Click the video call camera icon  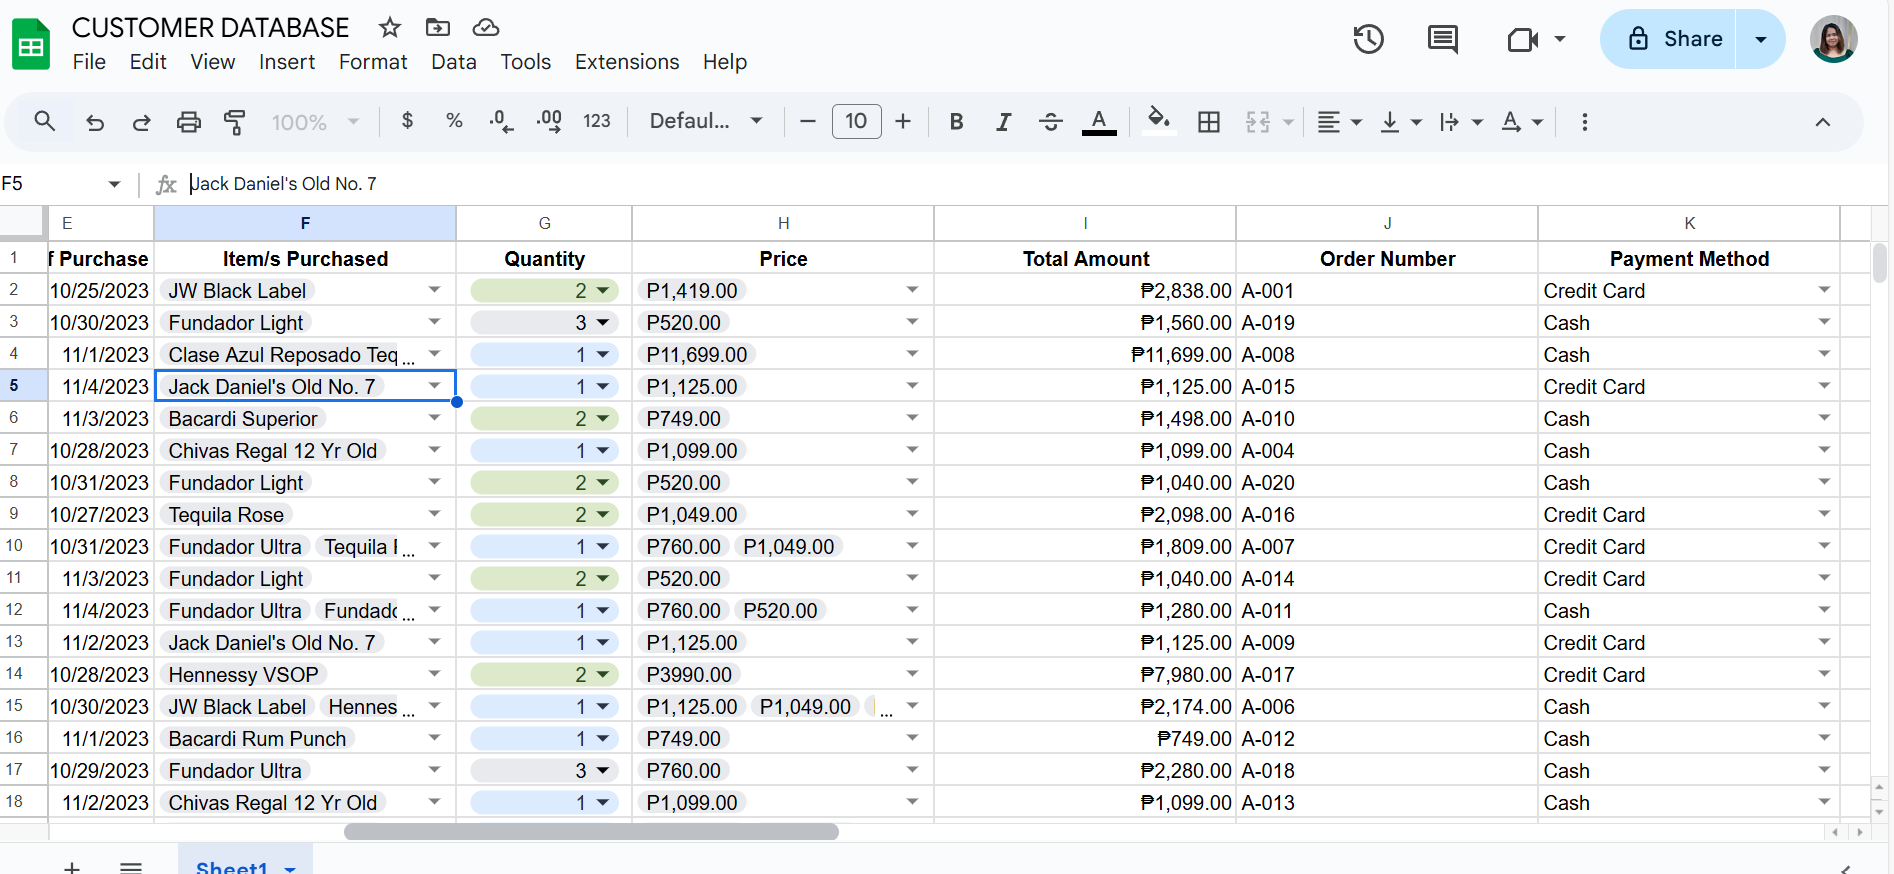click(1523, 39)
